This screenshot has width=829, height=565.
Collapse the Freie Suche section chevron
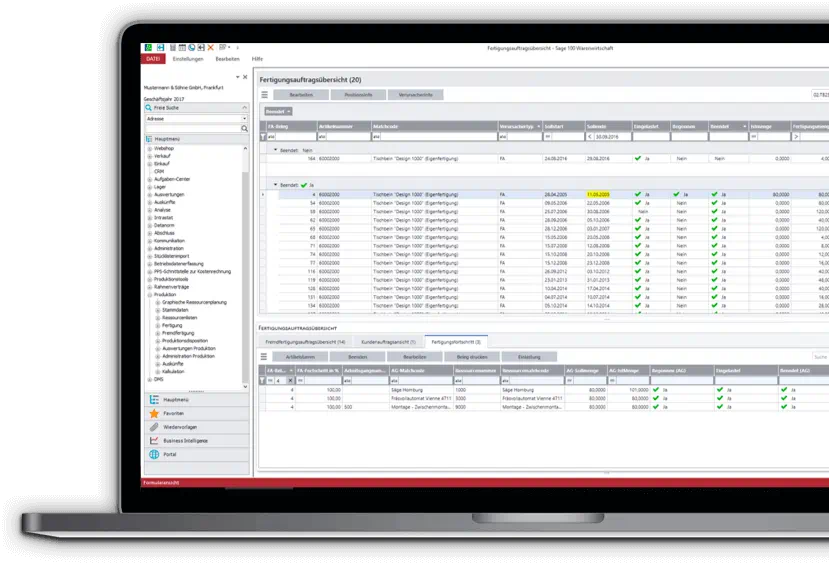tap(244, 107)
